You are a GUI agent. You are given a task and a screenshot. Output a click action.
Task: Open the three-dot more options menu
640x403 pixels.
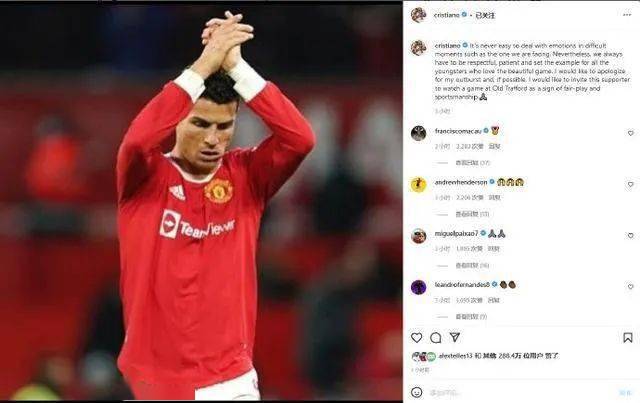pyautogui.click(x=627, y=15)
